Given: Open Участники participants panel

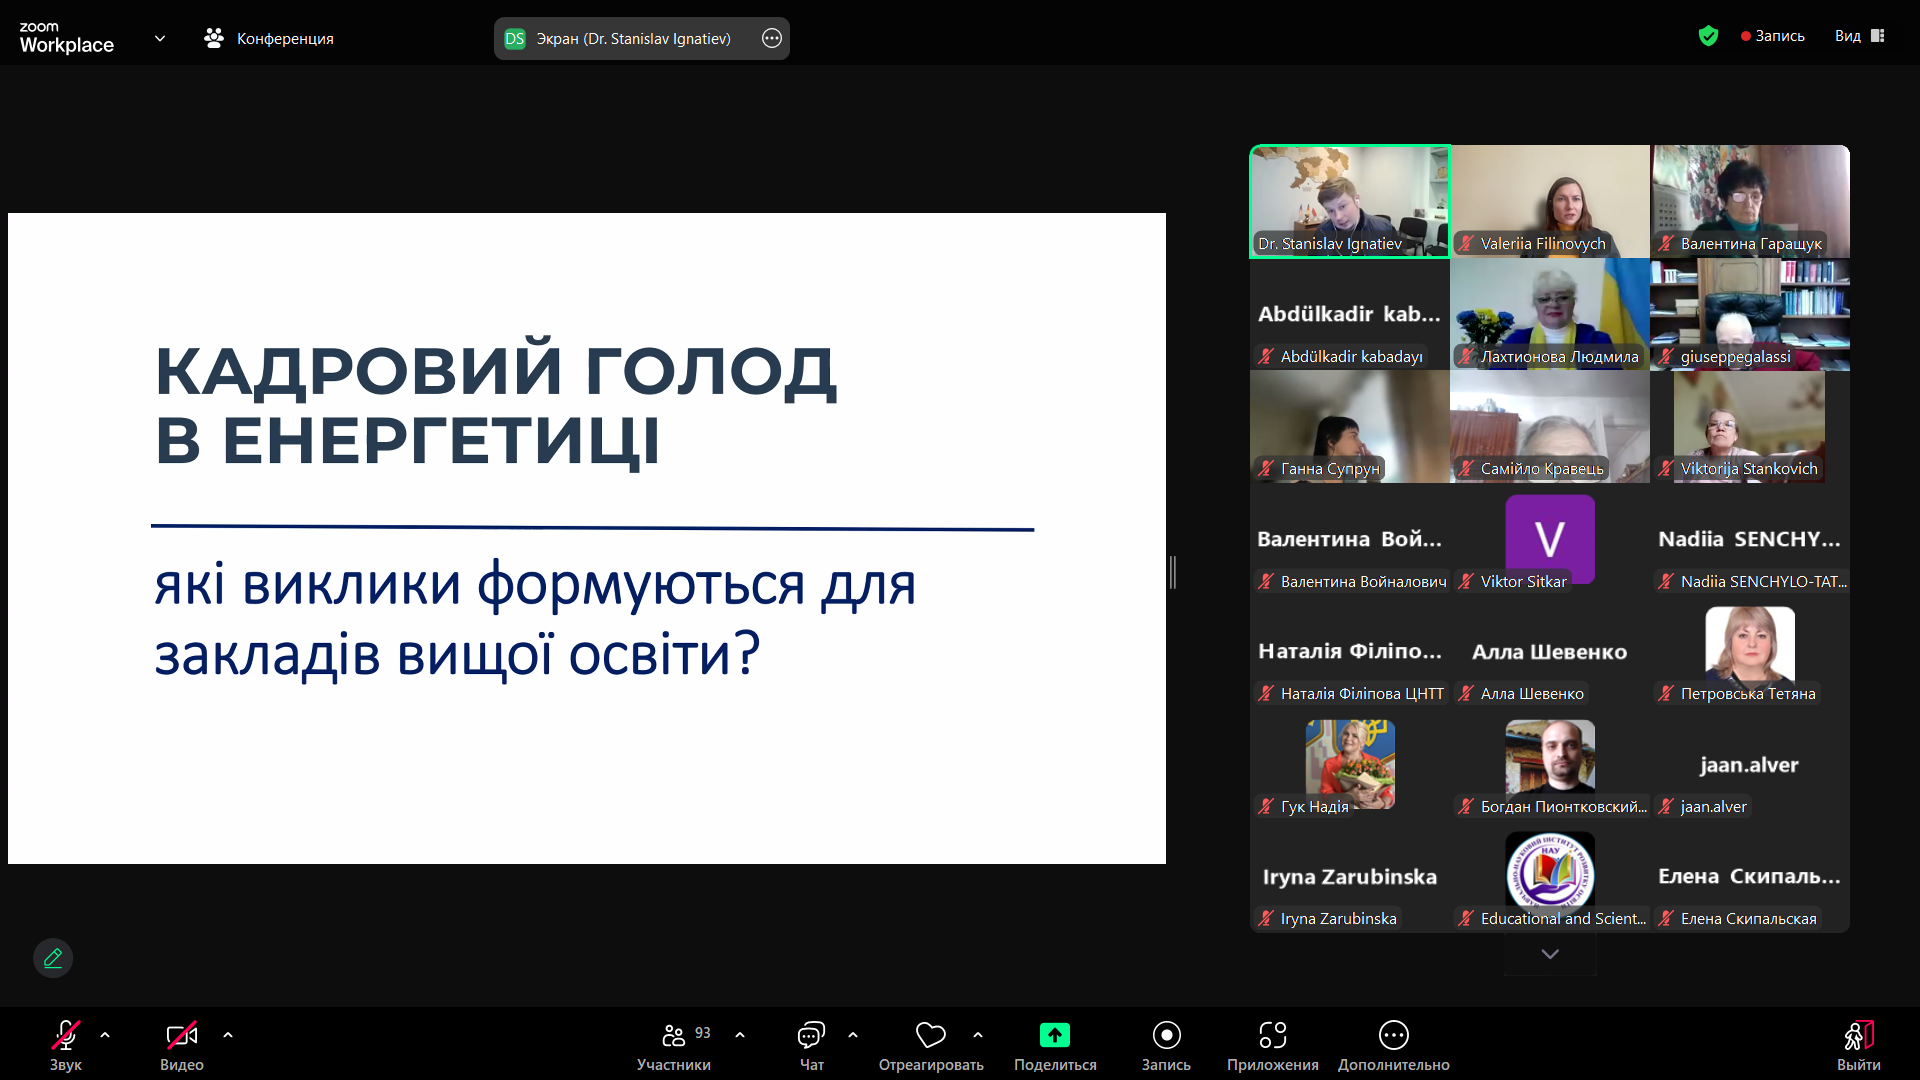Looking at the screenshot, I should tap(674, 1036).
